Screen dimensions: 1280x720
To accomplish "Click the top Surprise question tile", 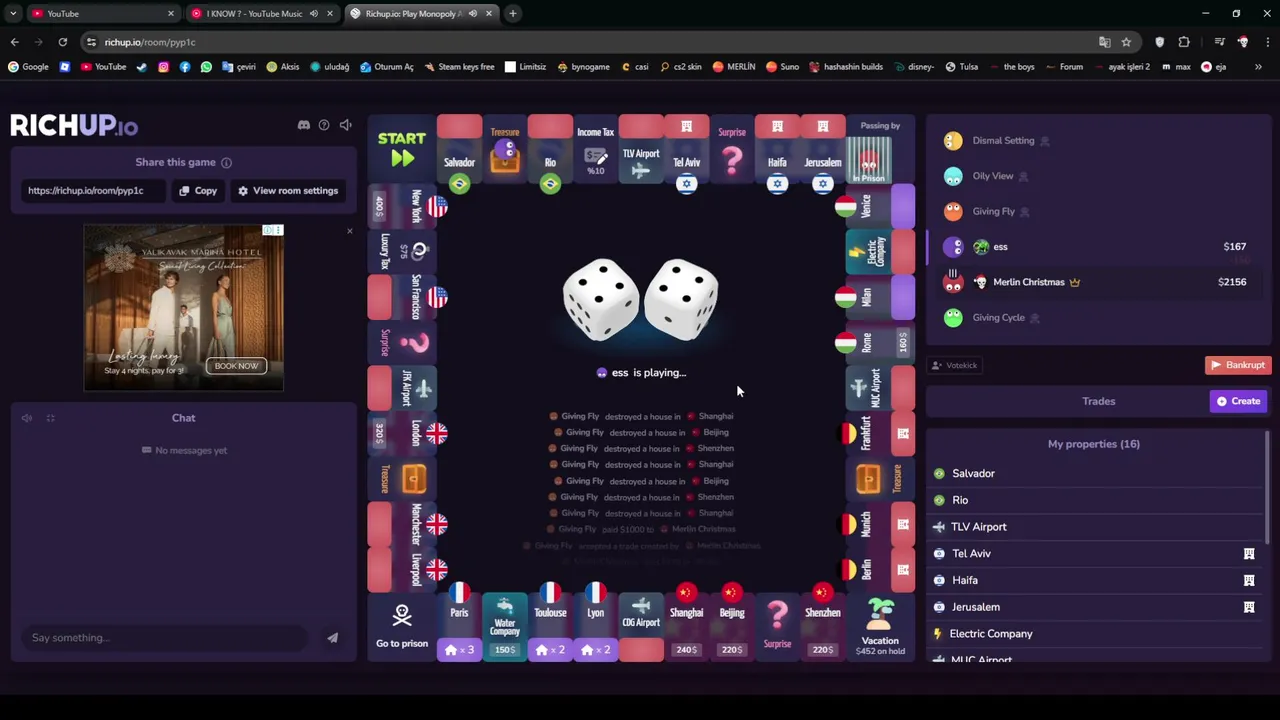I will [732, 150].
